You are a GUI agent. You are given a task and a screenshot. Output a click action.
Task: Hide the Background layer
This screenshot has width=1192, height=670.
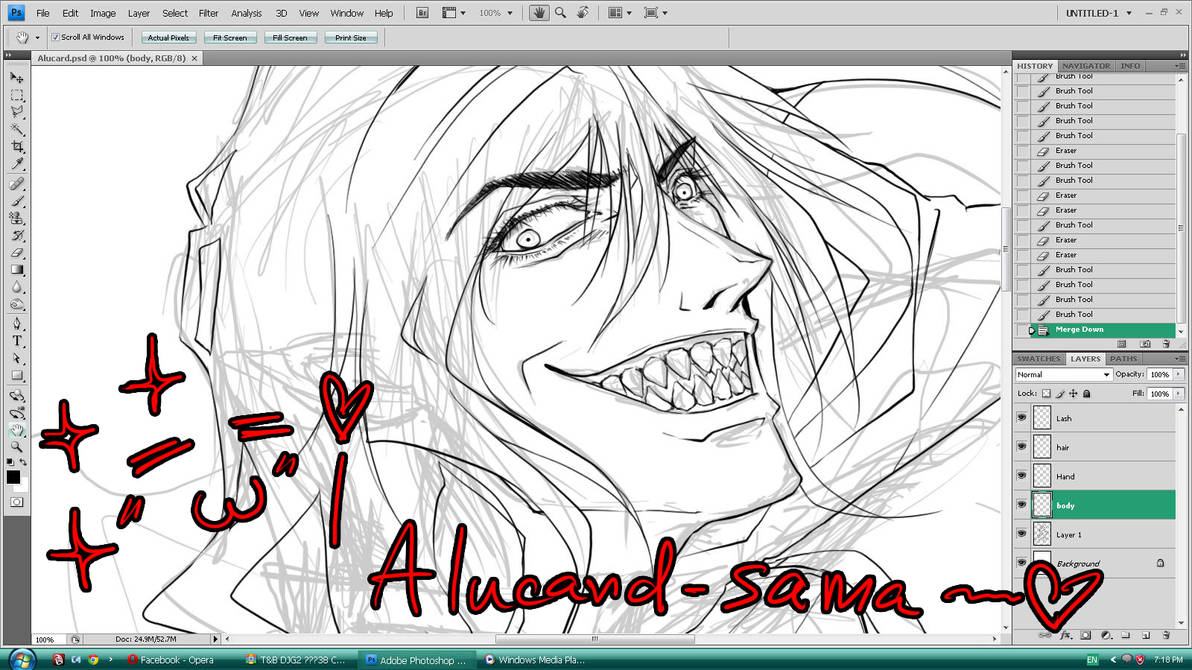click(1022, 563)
